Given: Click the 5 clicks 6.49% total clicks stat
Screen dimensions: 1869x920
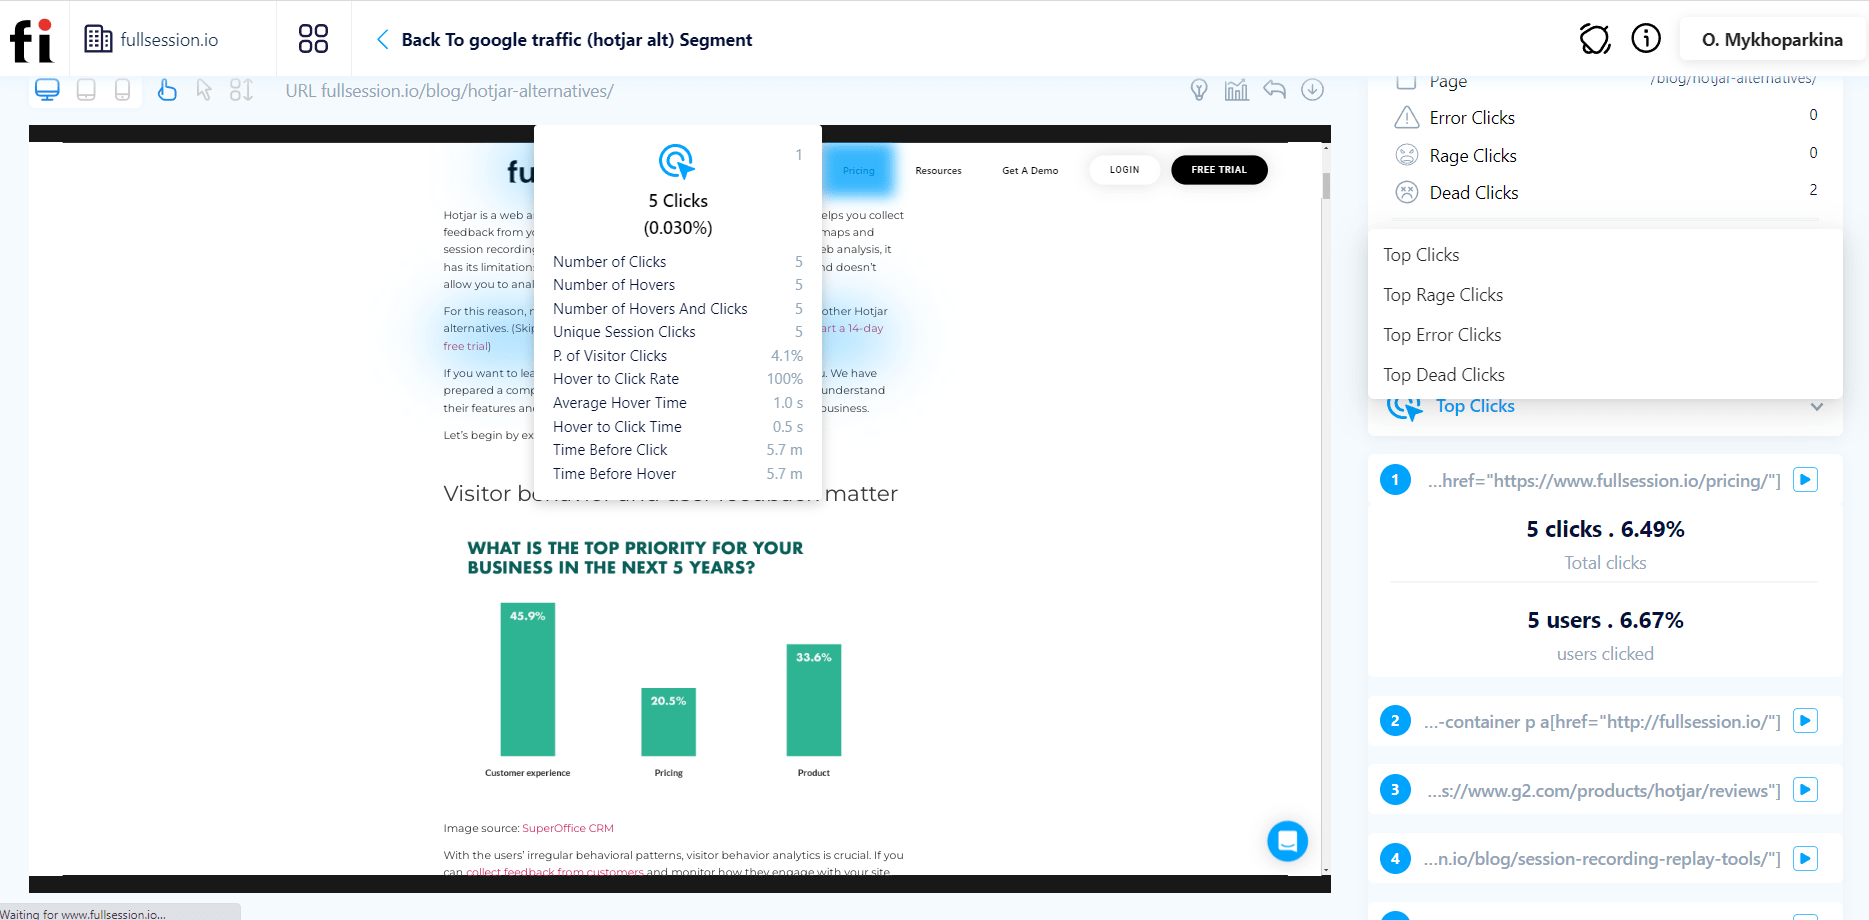Looking at the screenshot, I should point(1605,529).
